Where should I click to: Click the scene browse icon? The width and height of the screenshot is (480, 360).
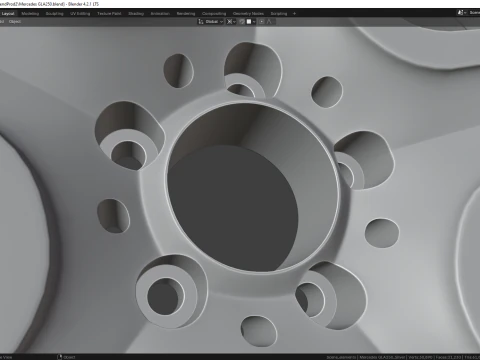click(x=462, y=13)
